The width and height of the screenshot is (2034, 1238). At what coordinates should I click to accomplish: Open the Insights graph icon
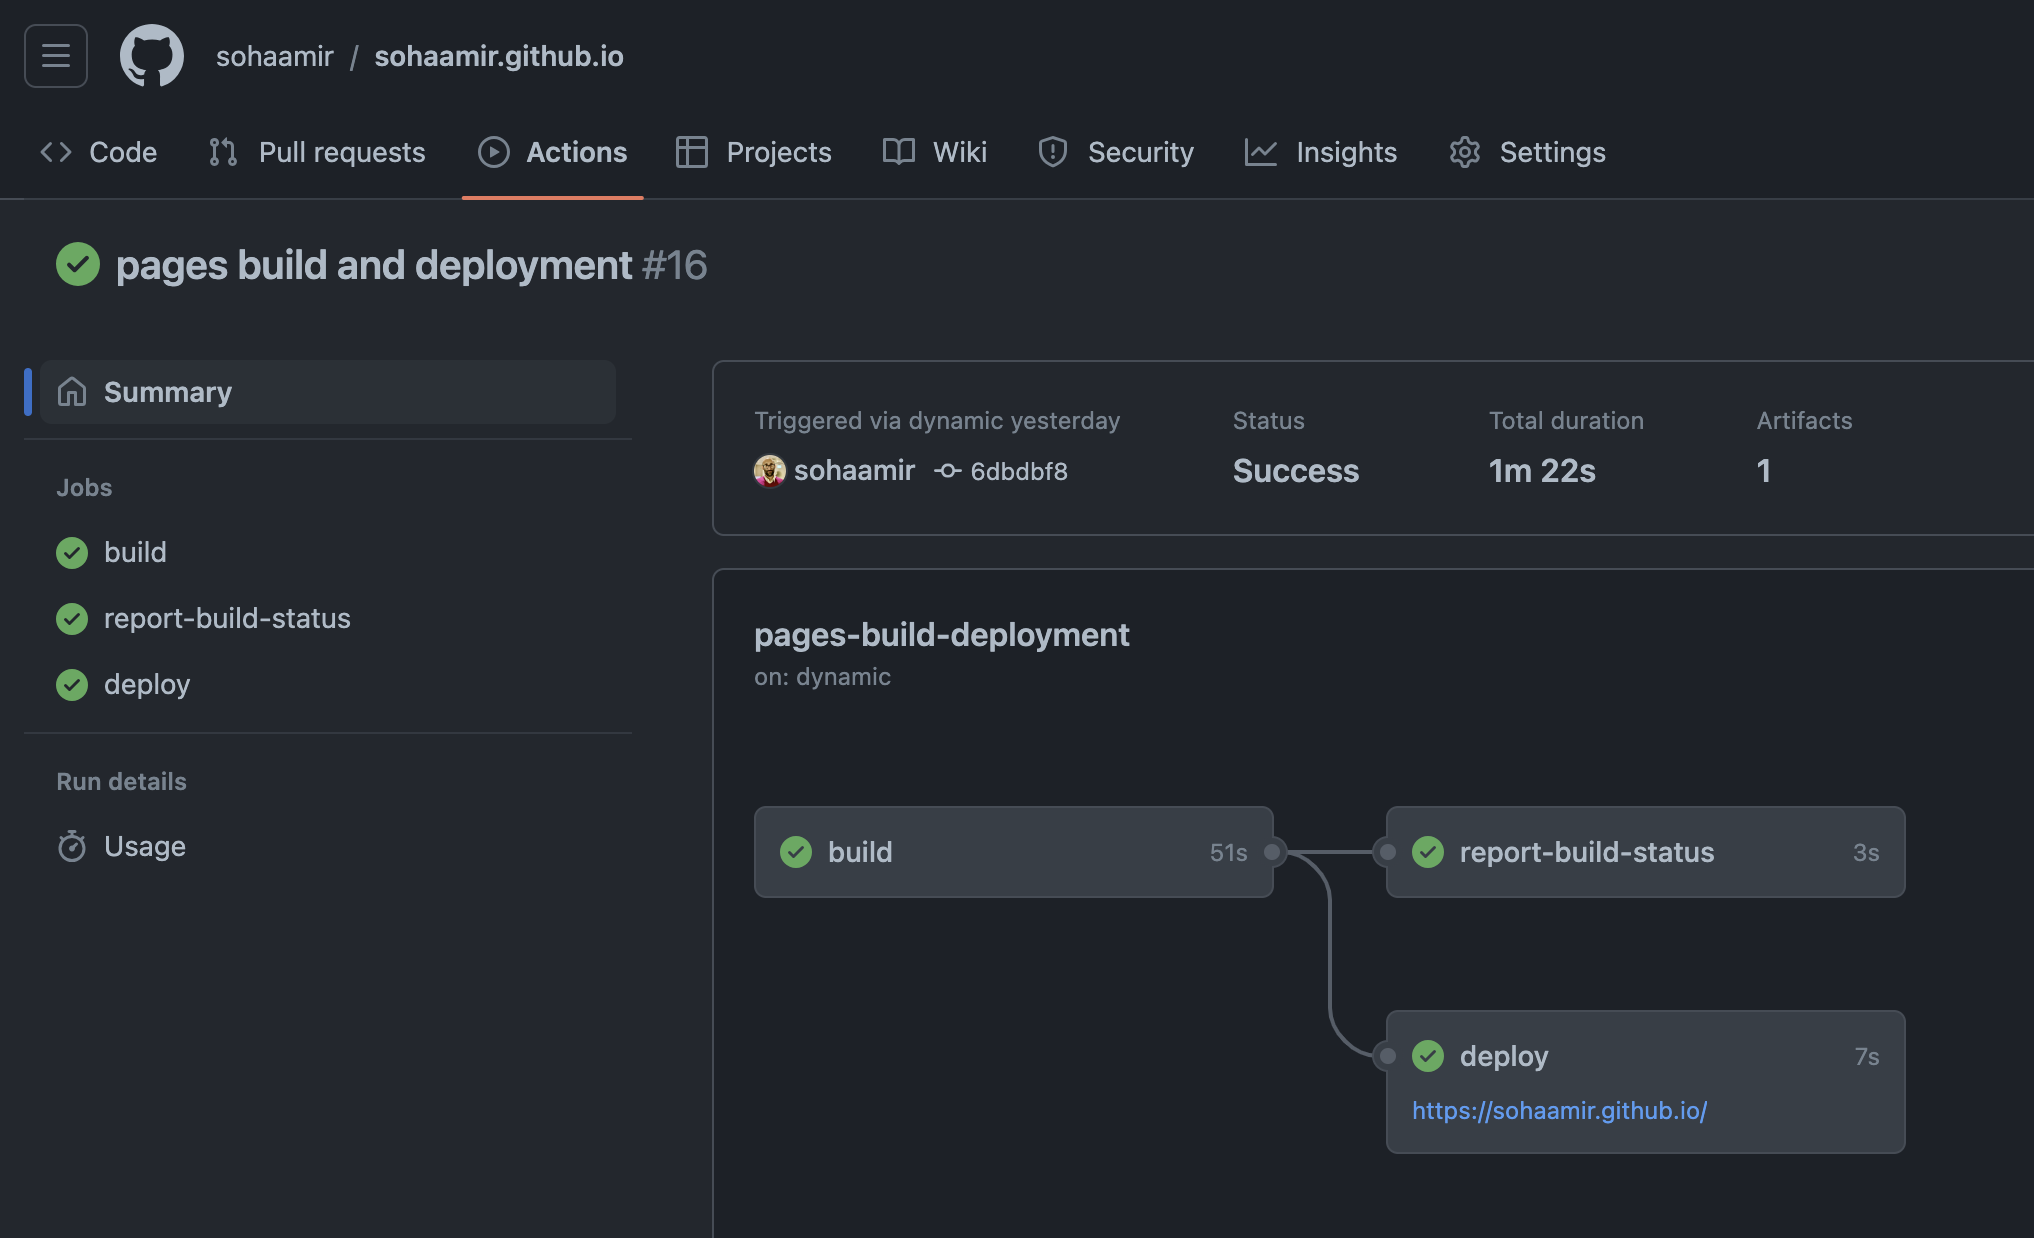(1261, 152)
